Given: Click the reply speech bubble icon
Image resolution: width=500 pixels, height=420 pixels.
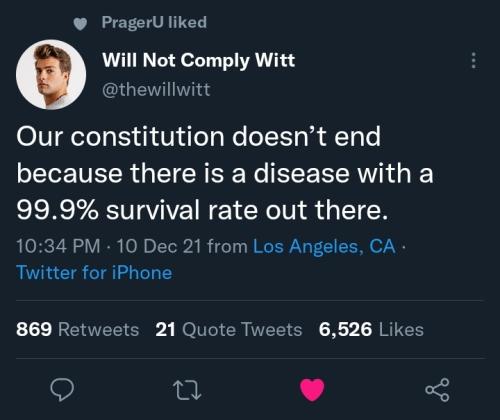Looking at the screenshot, I should [62, 389].
